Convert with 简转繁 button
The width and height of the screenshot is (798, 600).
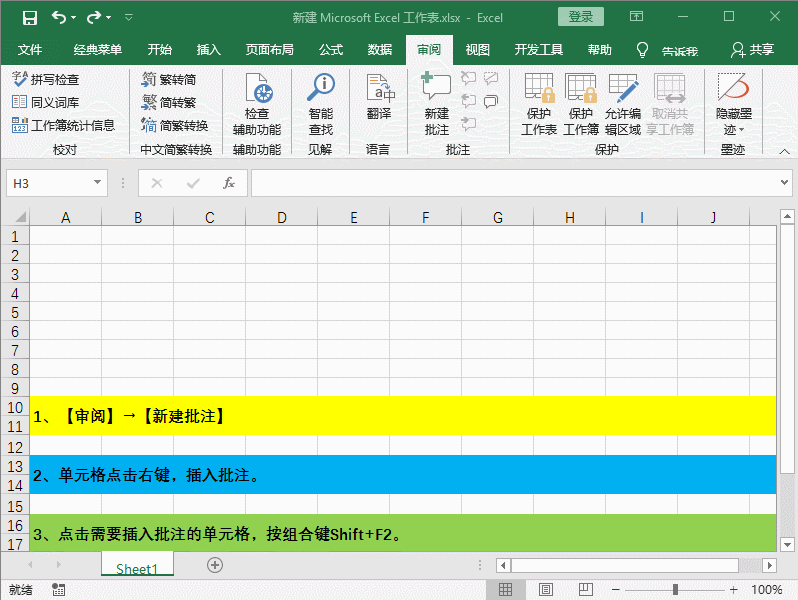169,102
